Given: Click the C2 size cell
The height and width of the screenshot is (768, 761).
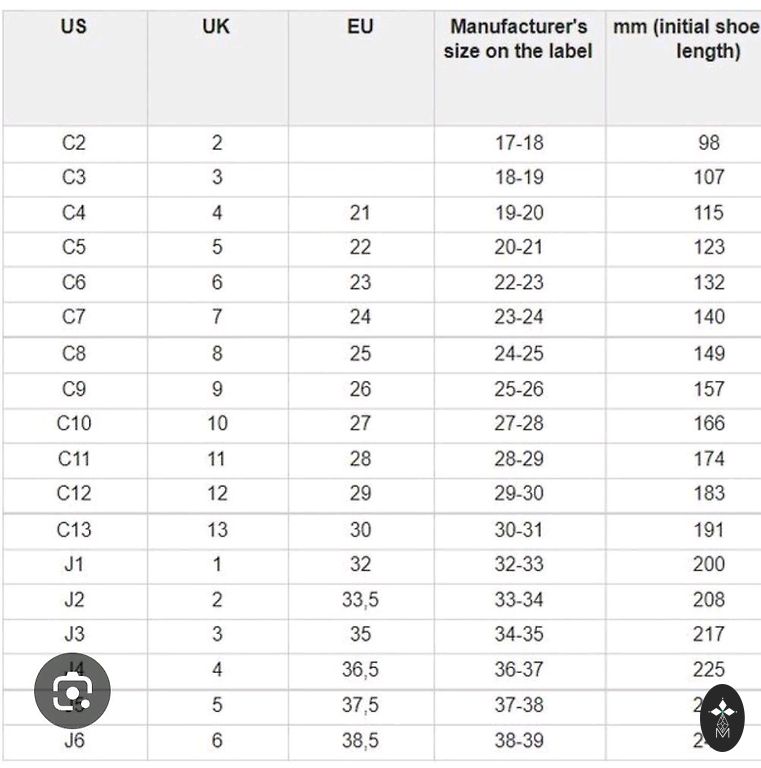Looking at the screenshot, I should (74, 143).
